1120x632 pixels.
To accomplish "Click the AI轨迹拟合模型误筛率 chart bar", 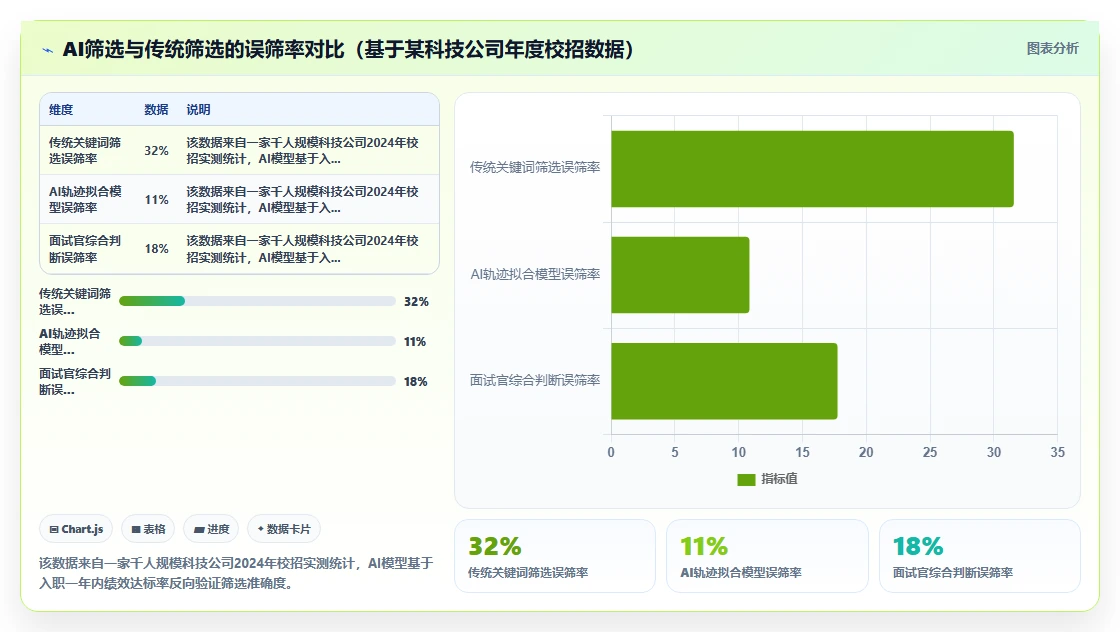I will (680, 275).
